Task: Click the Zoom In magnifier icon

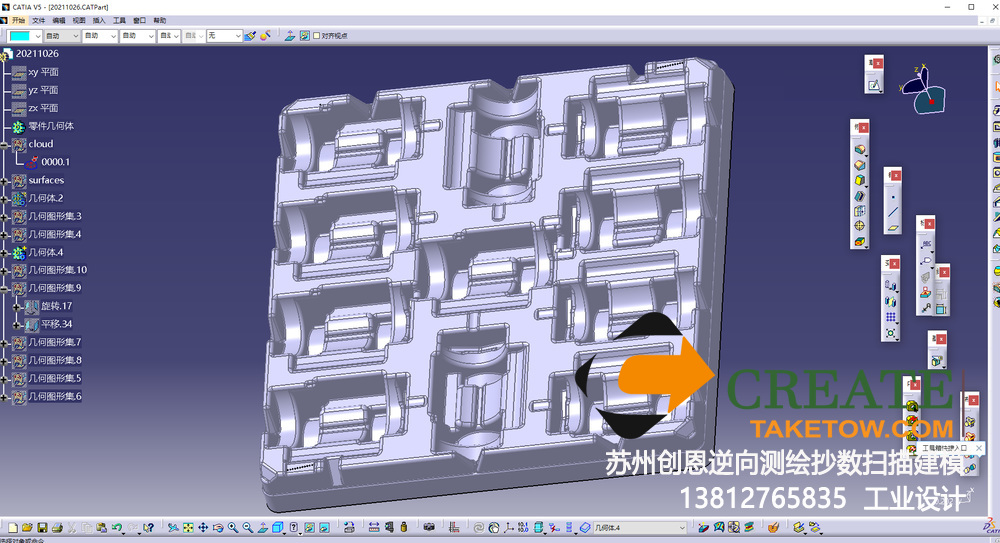Action: 232,527
